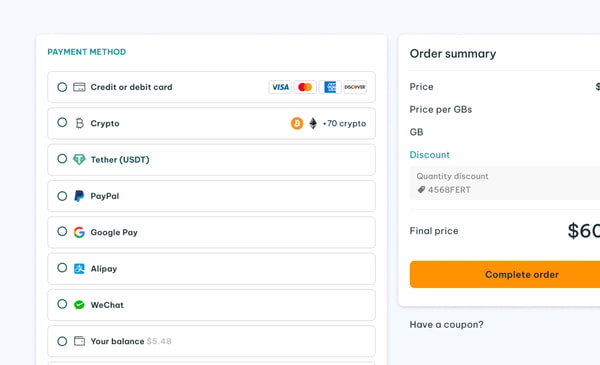Click the +70 crypto text

point(344,124)
